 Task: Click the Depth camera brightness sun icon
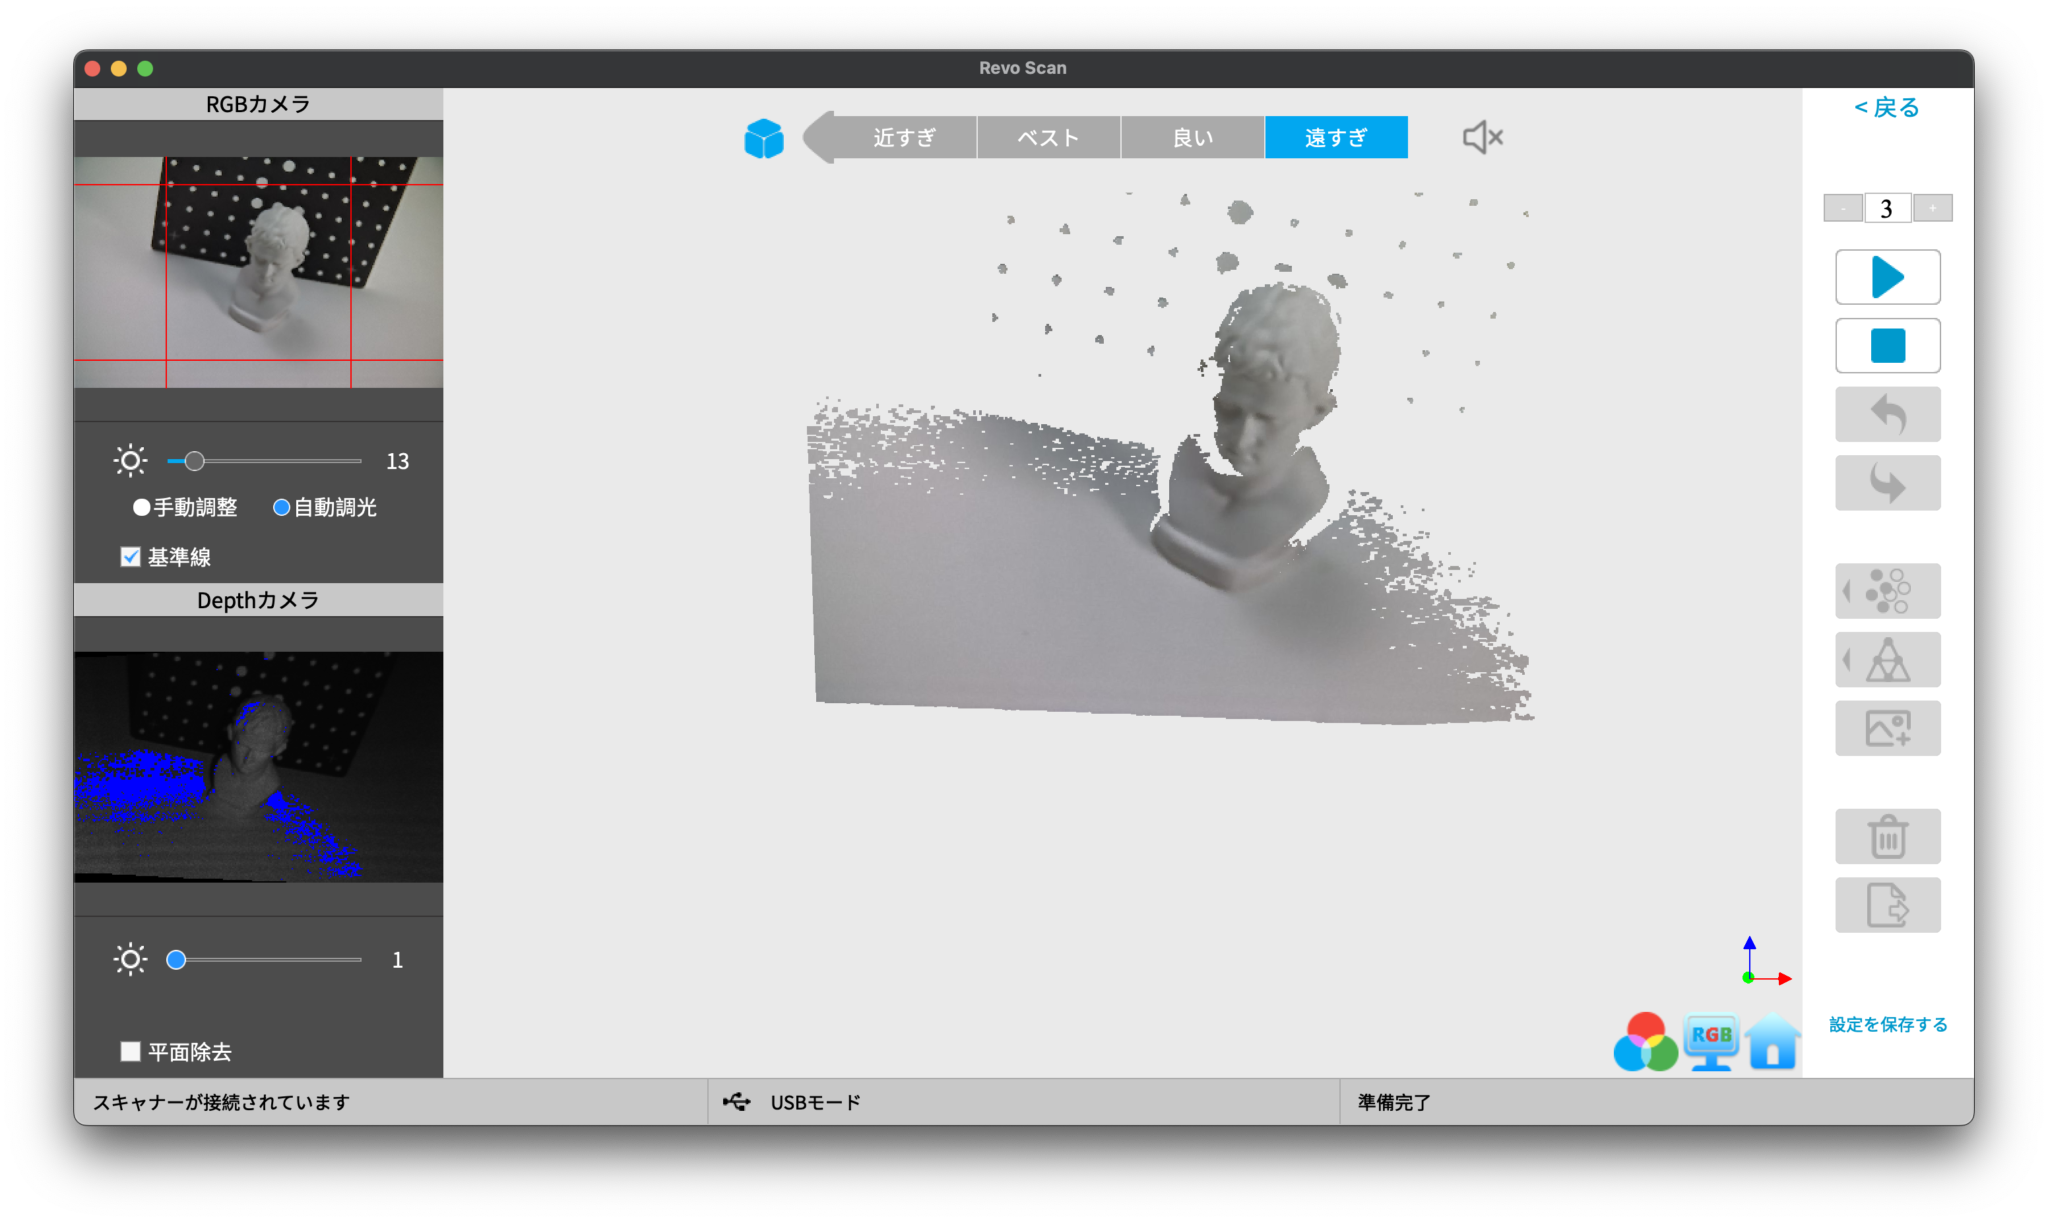coord(130,960)
